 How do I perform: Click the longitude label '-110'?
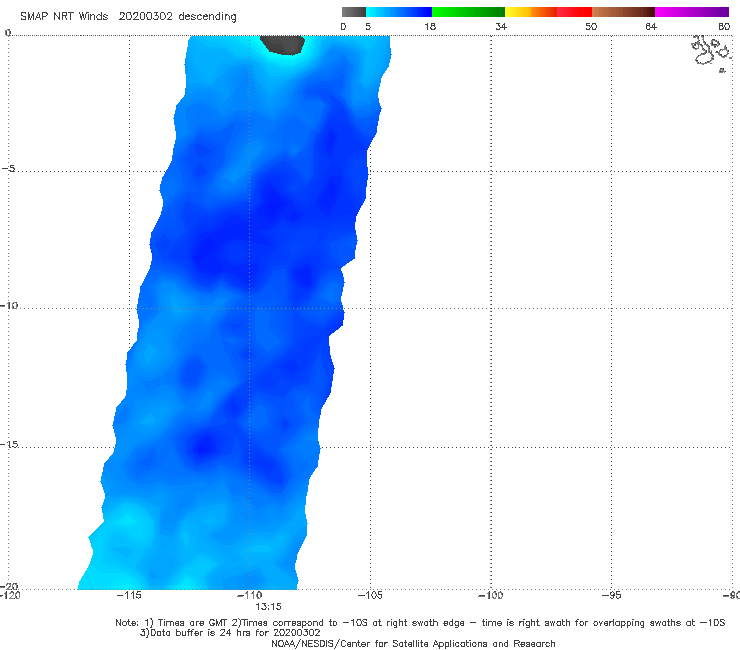pos(249,595)
